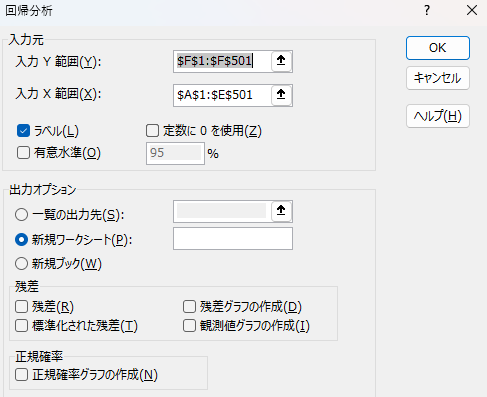
Task: Click the 入力 Y 範囲(Y): label
Action: (58, 62)
